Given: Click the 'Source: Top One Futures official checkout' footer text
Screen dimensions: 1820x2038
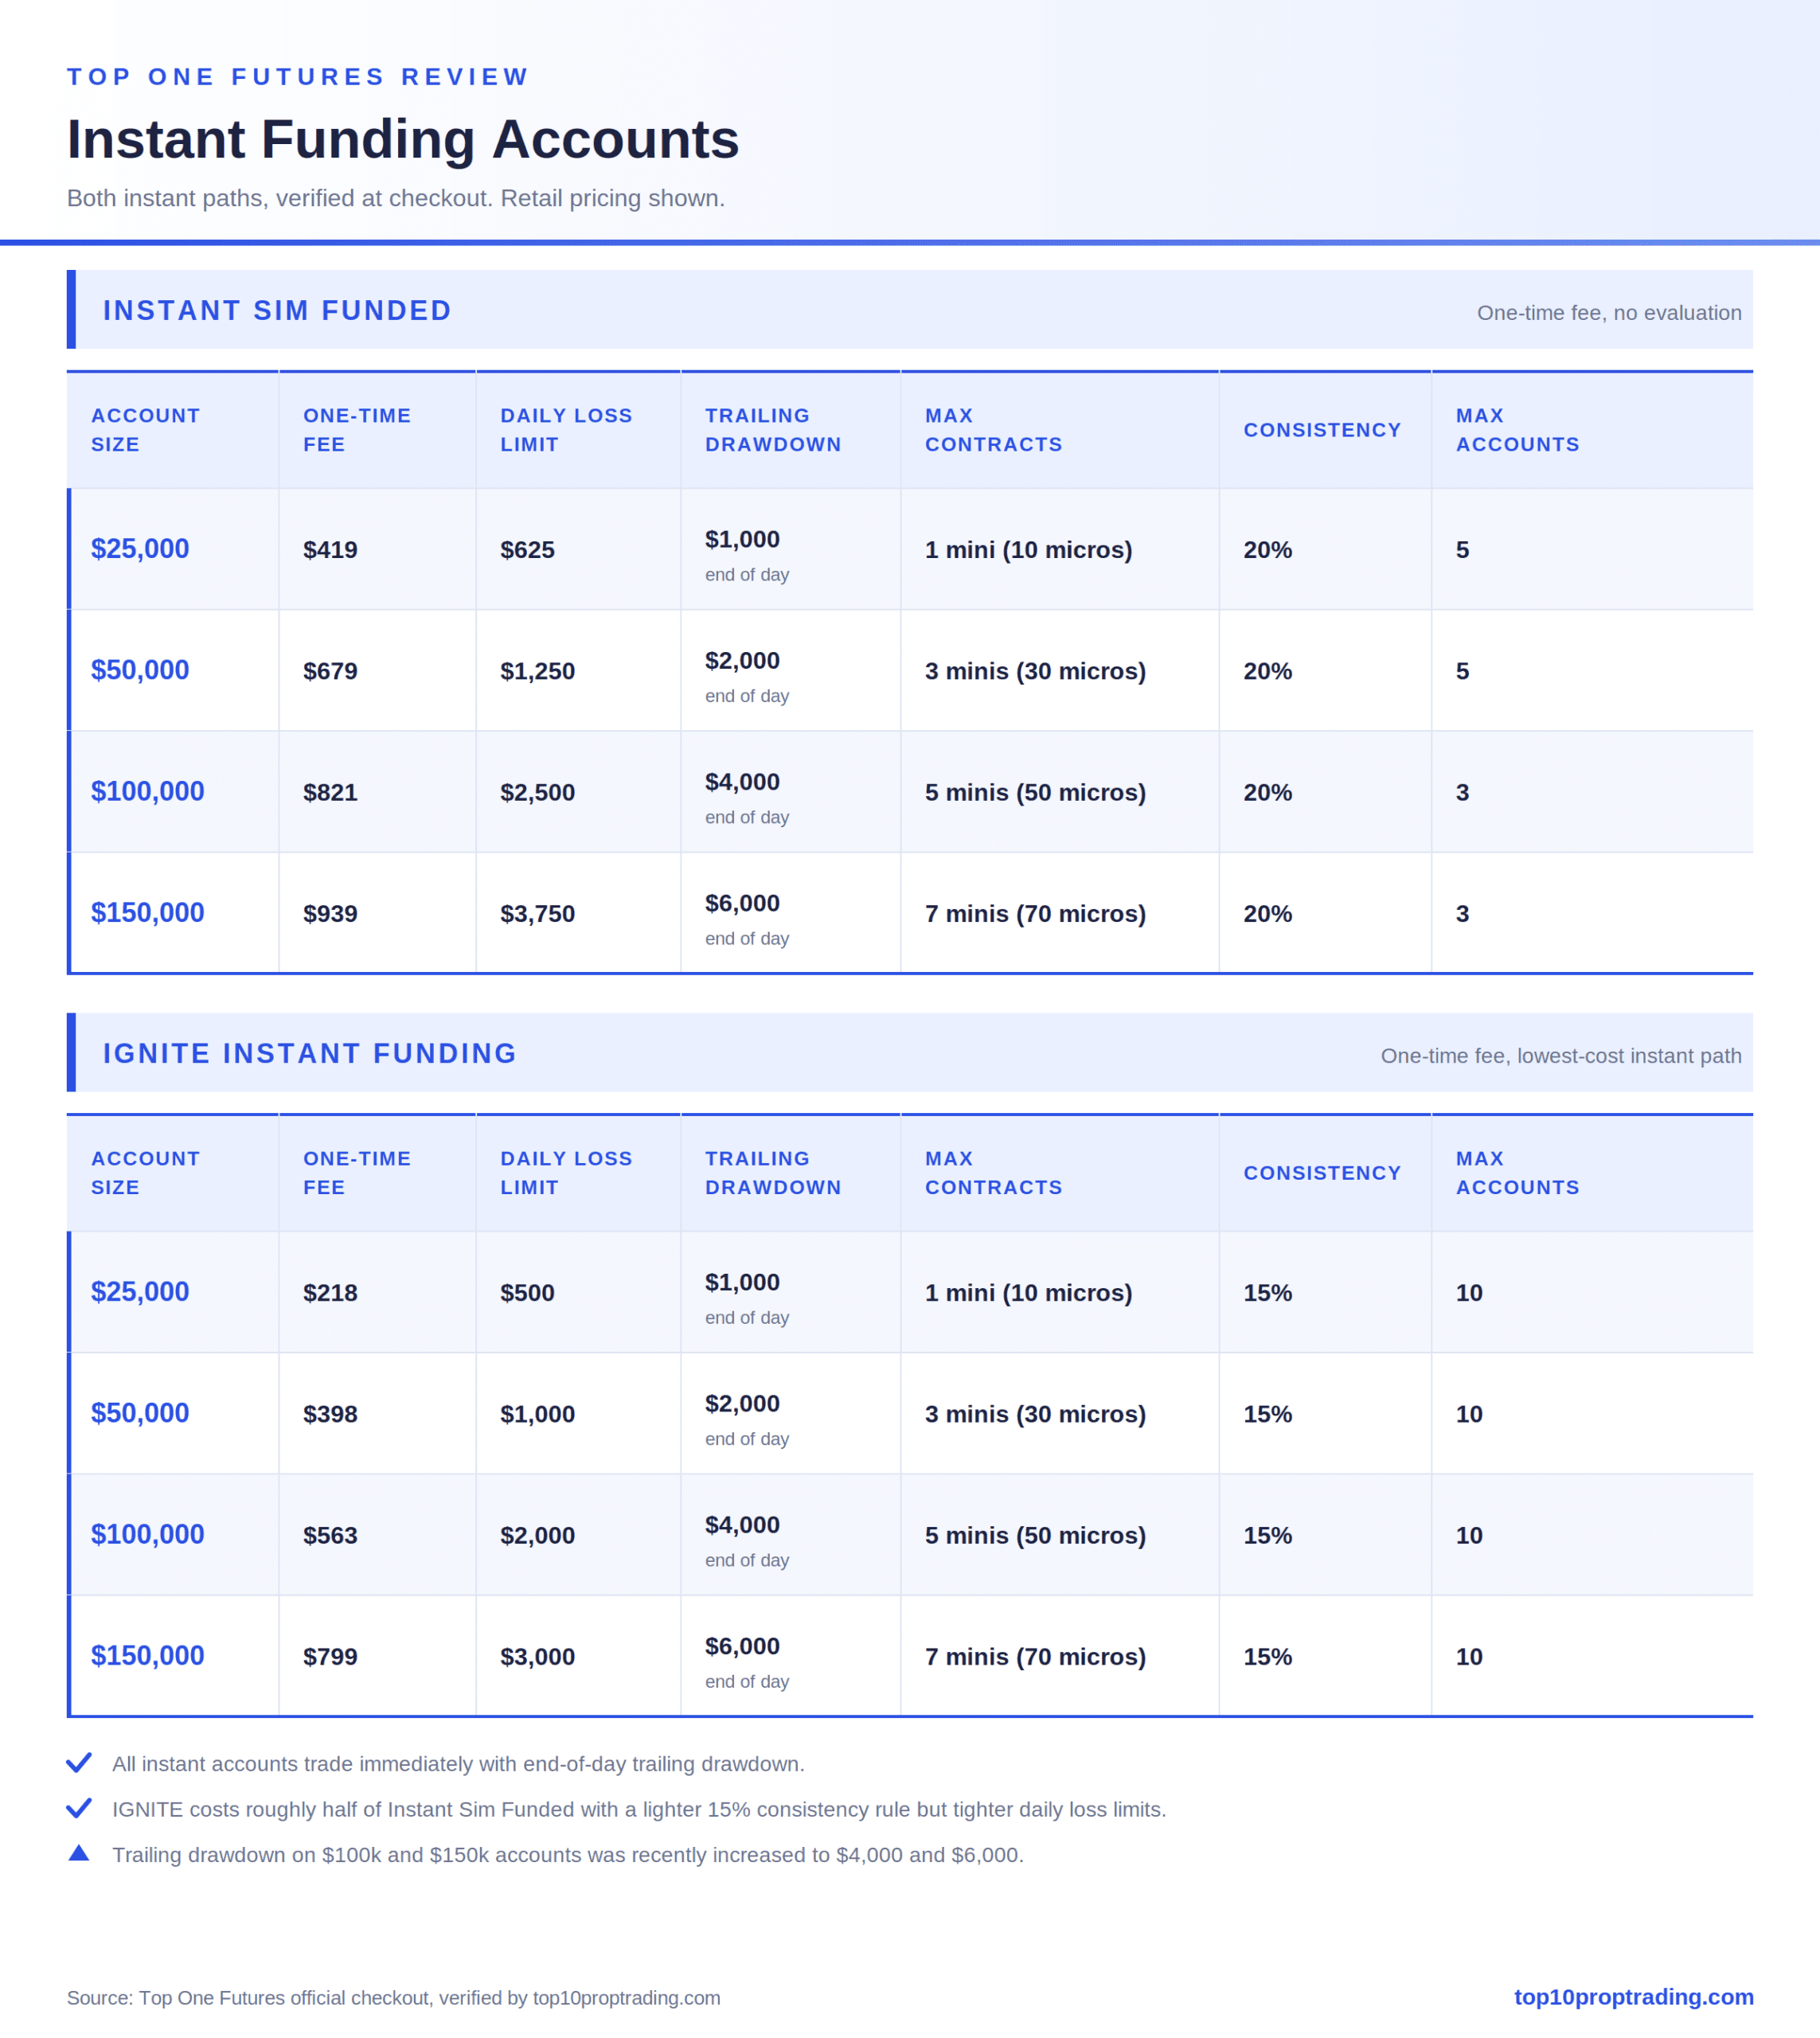Looking at the screenshot, I should pyautogui.click(x=393, y=1998).
